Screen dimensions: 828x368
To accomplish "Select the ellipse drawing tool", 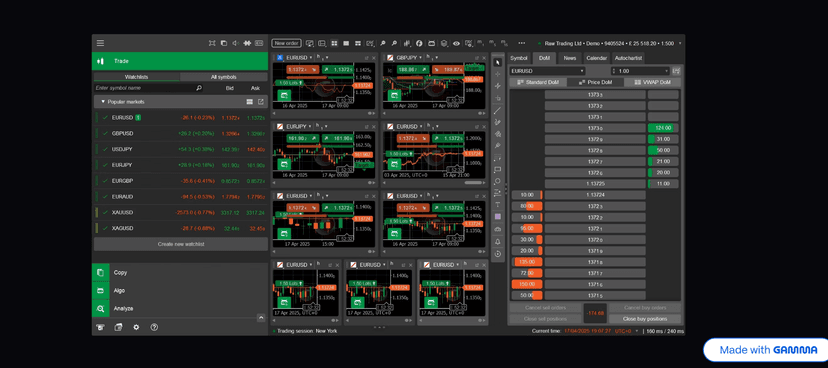I will point(497,182).
